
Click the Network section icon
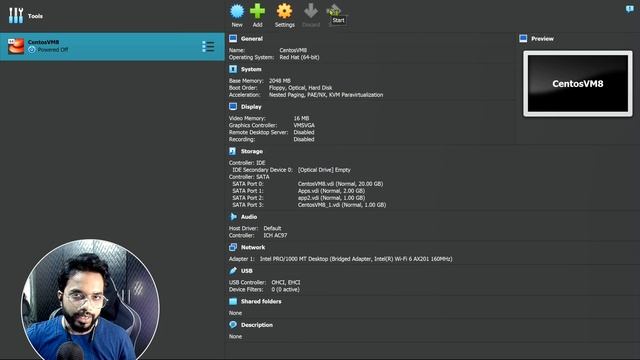tap(233, 247)
